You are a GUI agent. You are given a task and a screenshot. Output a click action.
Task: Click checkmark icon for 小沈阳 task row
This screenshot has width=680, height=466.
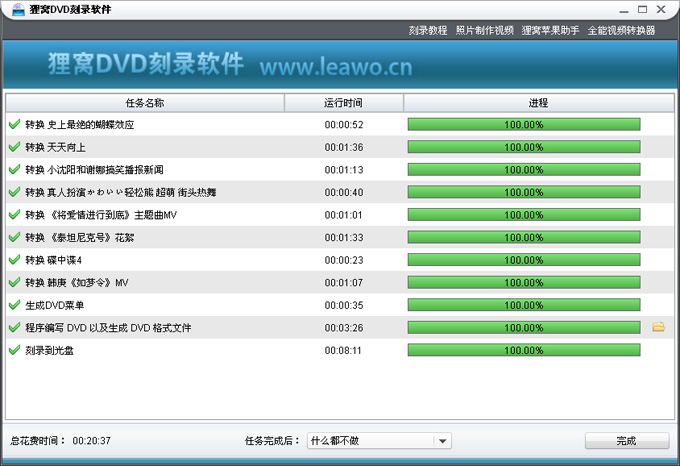tap(14, 169)
